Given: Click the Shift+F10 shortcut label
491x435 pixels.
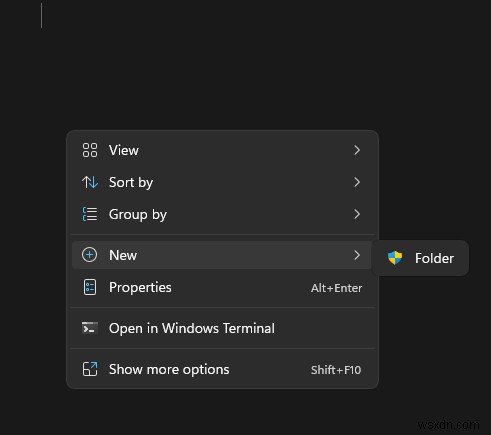Looking at the screenshot, I should [336, 370].
